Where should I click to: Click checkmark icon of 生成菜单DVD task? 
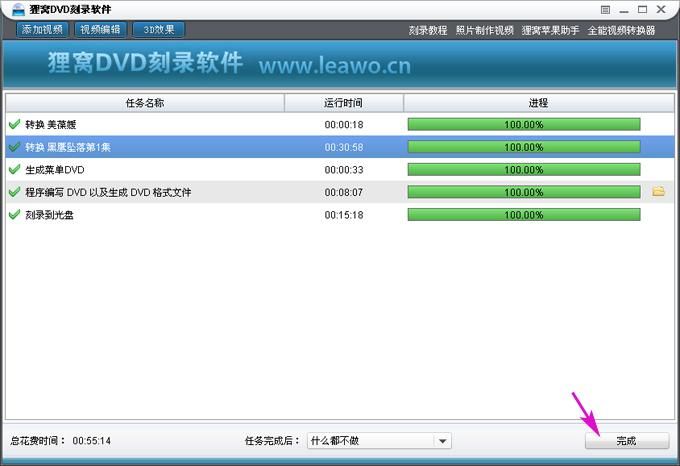(14, 169)
